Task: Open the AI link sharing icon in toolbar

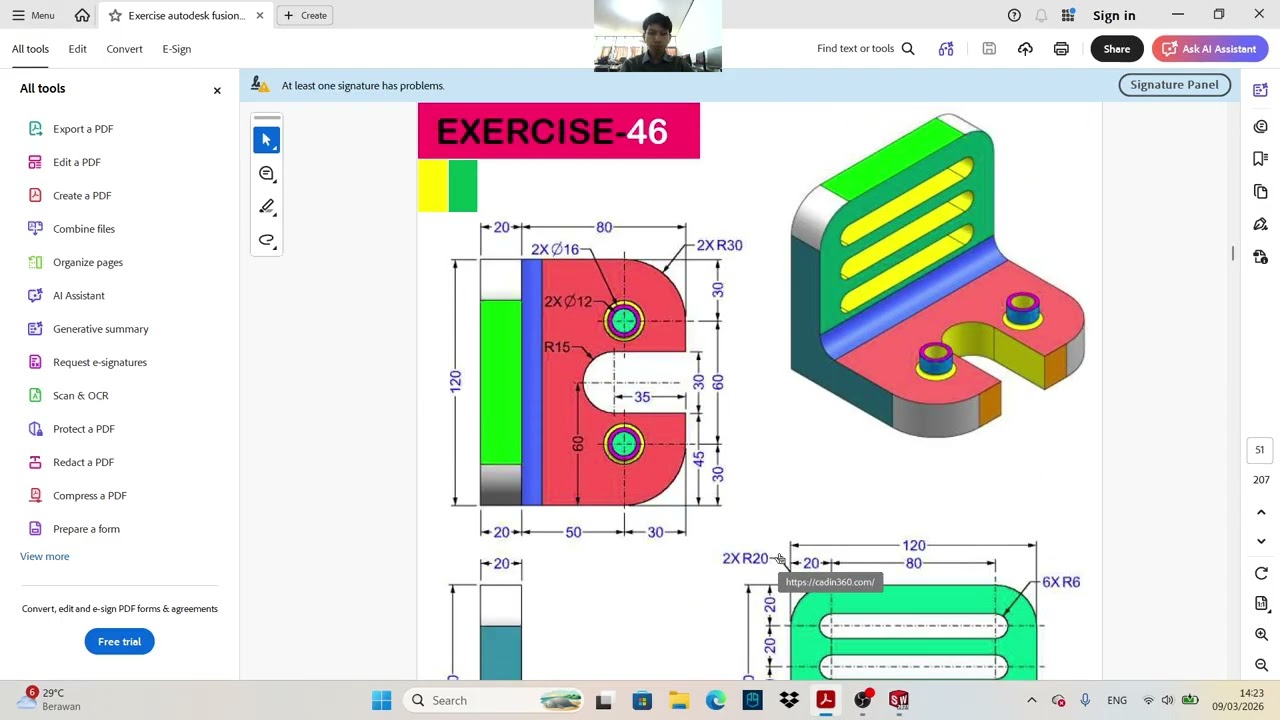Action: point(946,49)
